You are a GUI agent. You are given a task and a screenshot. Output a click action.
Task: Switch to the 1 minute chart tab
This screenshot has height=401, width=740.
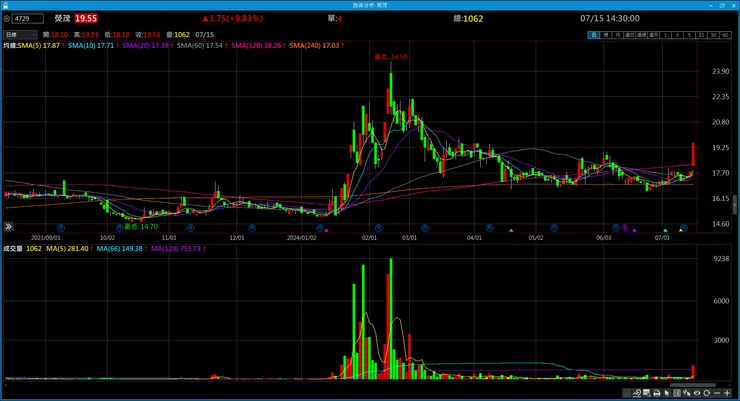click(x=665, y=35)
